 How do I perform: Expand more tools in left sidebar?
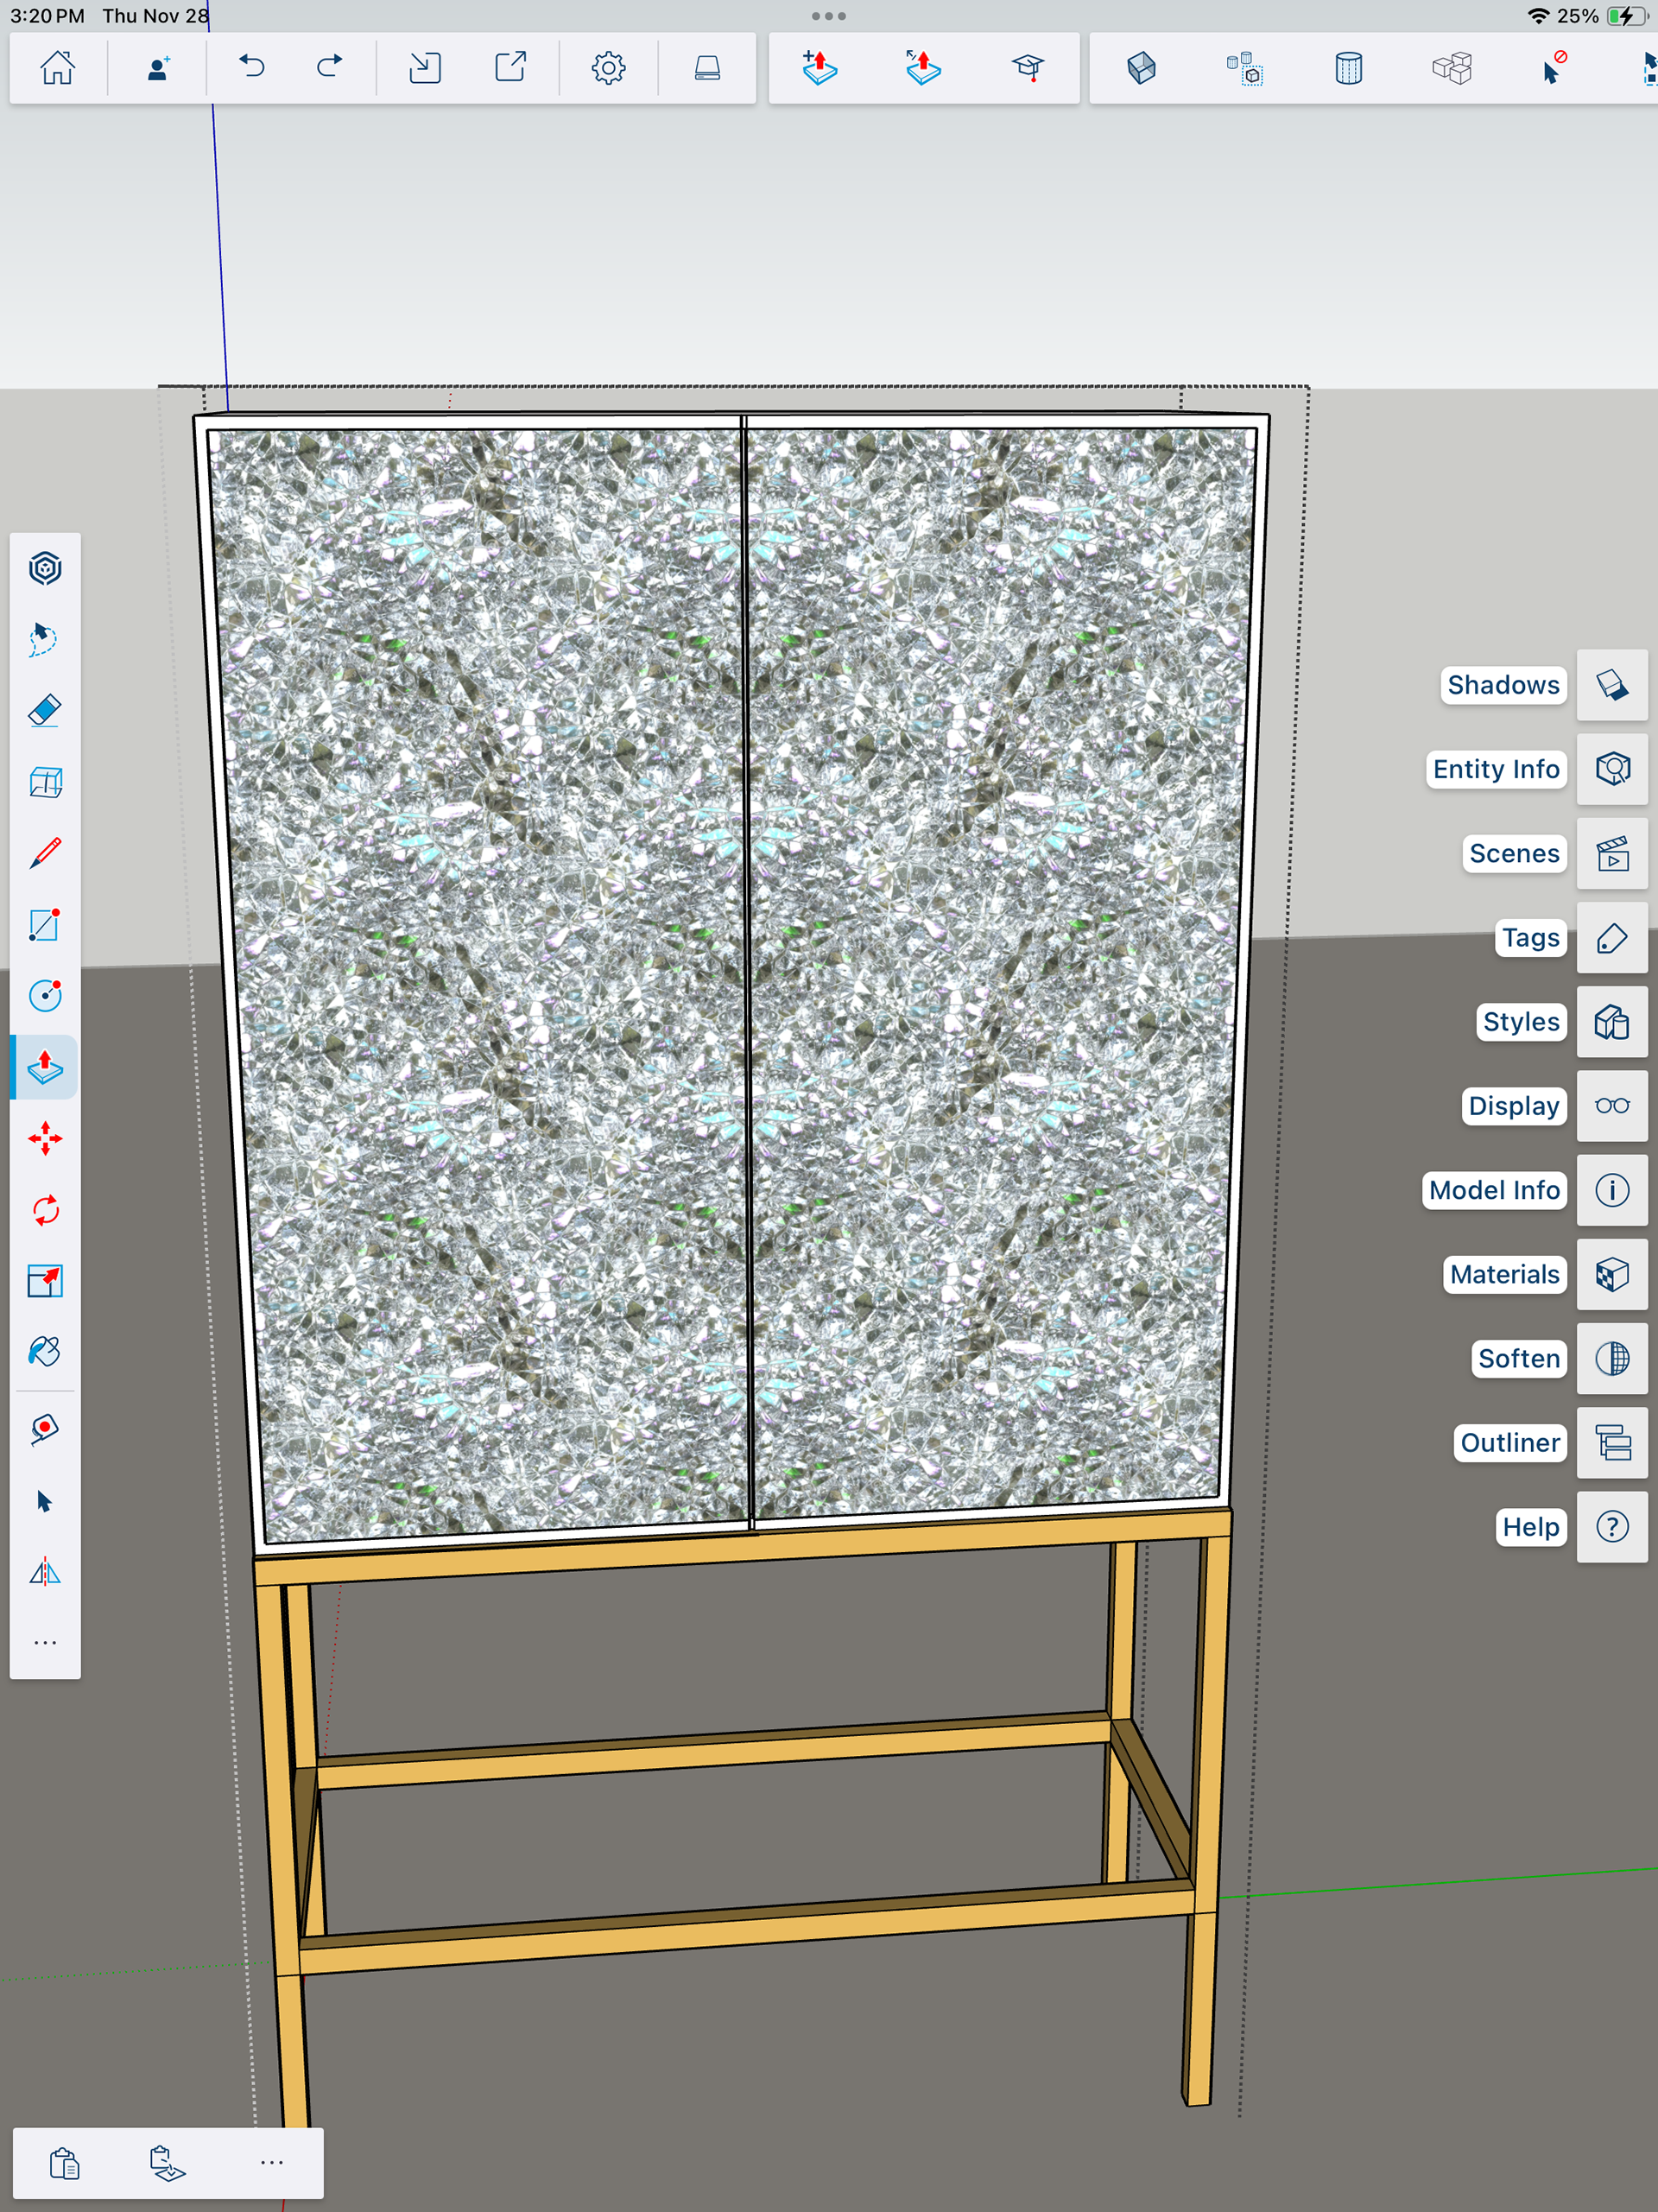point(45,1643)
